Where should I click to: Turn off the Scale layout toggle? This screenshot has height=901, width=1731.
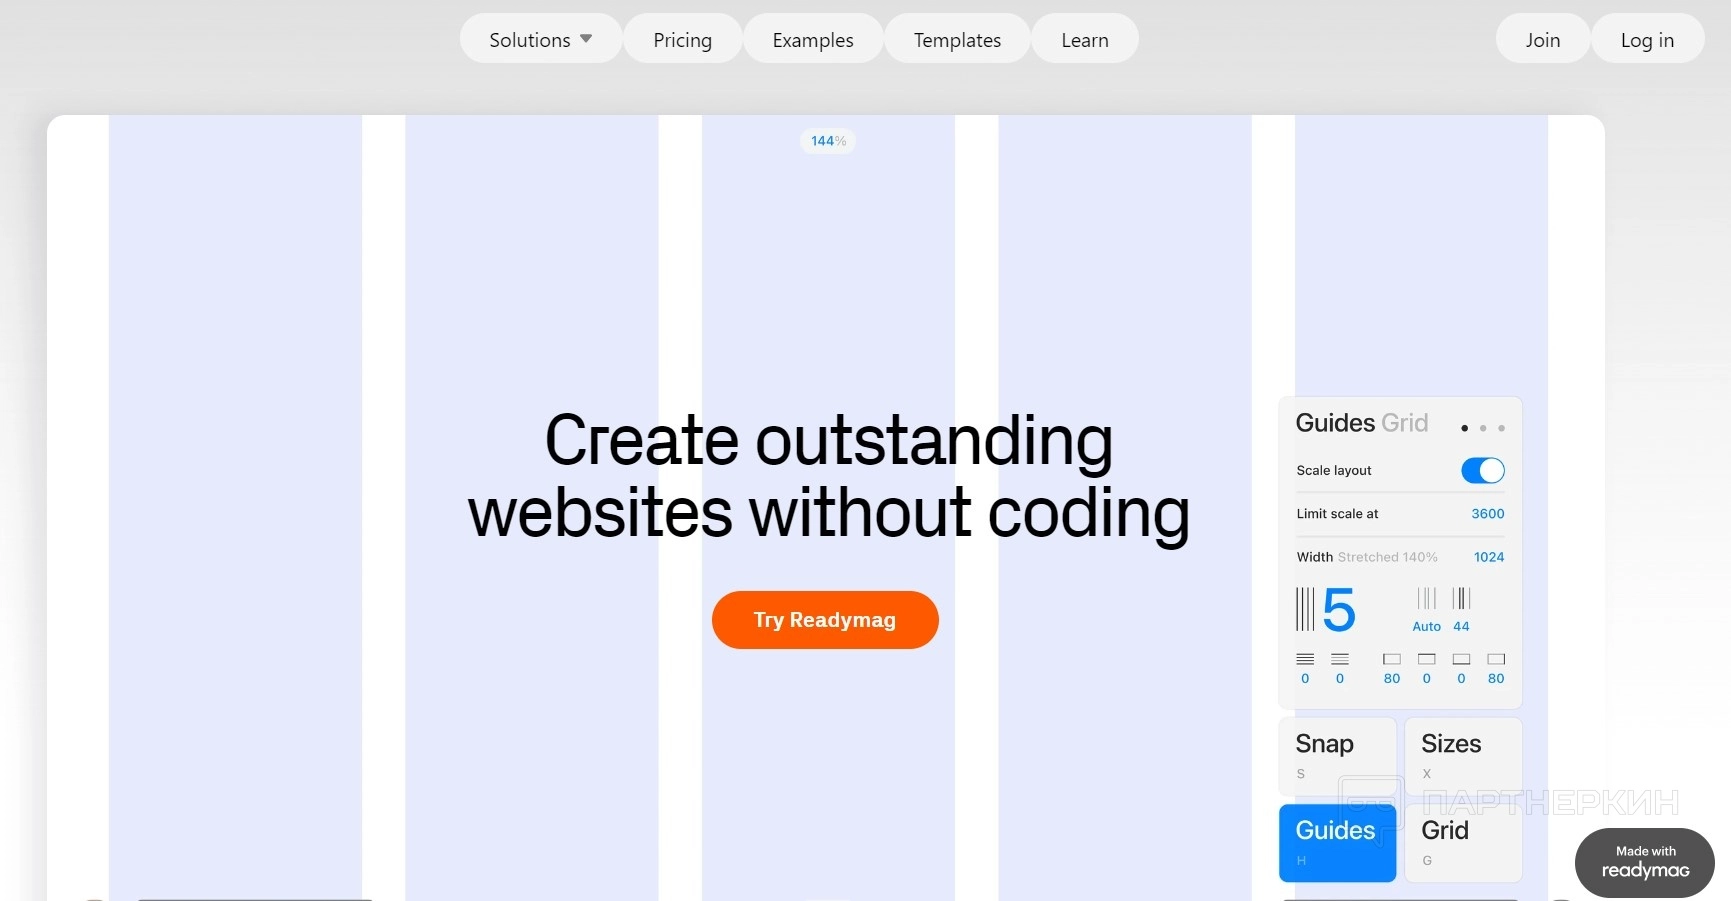[x=1483, y=470]
